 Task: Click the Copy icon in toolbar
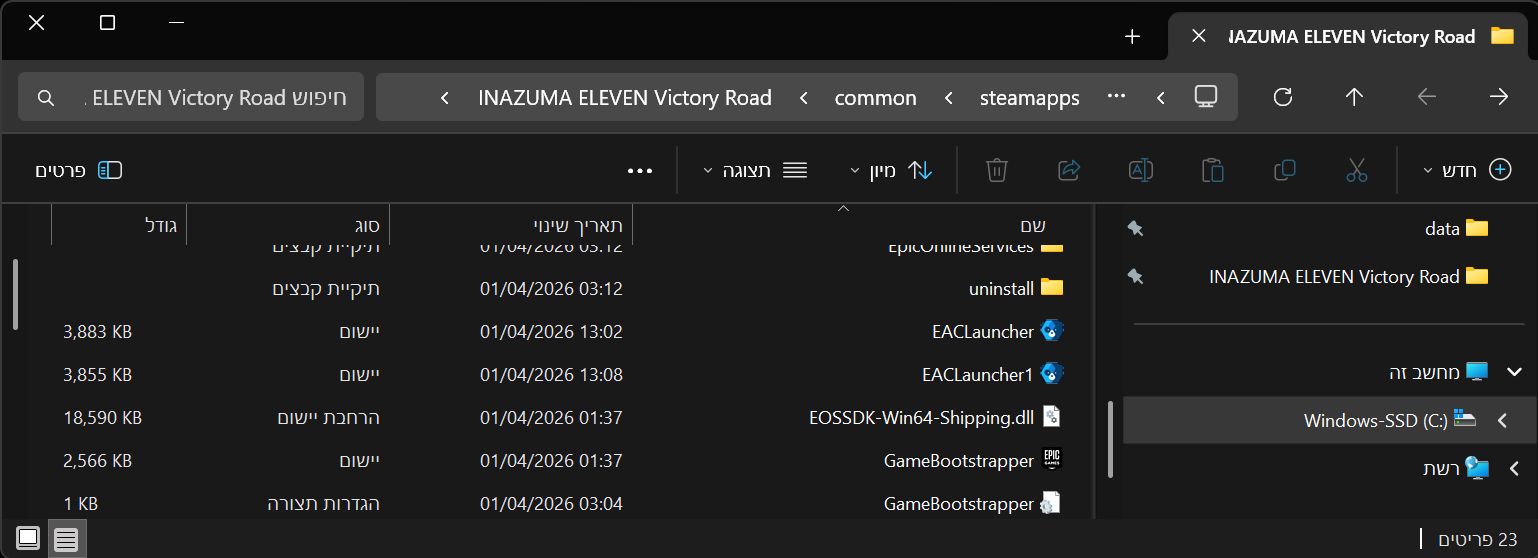click(x=1285, y=170)
